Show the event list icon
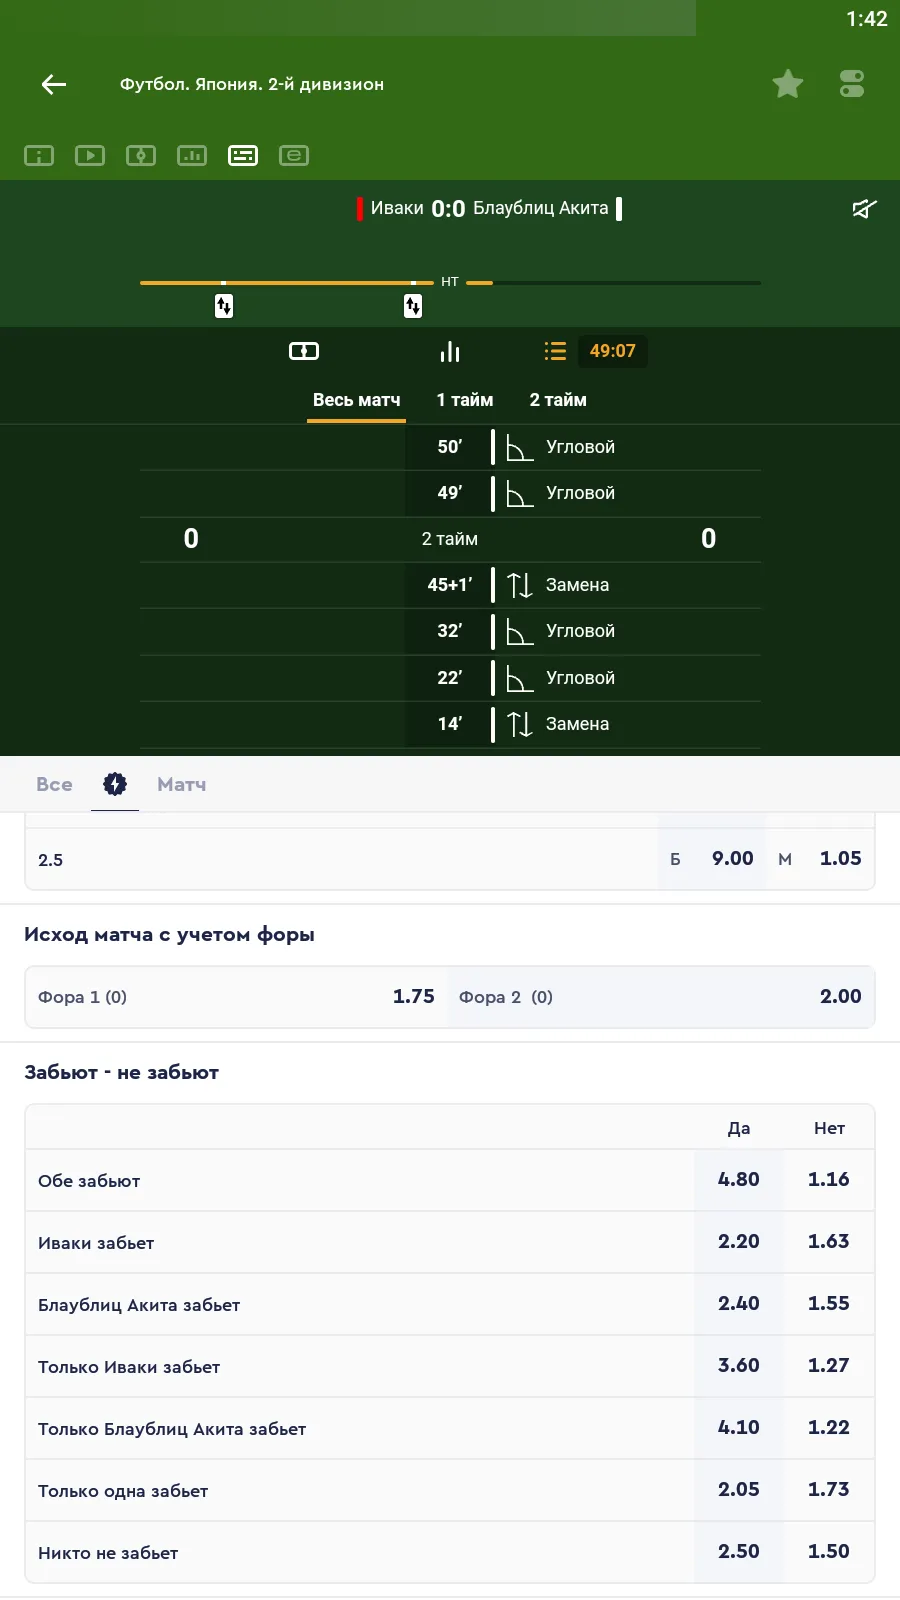The width and height of the screenshot is (900, 1600). pos(555,351)
